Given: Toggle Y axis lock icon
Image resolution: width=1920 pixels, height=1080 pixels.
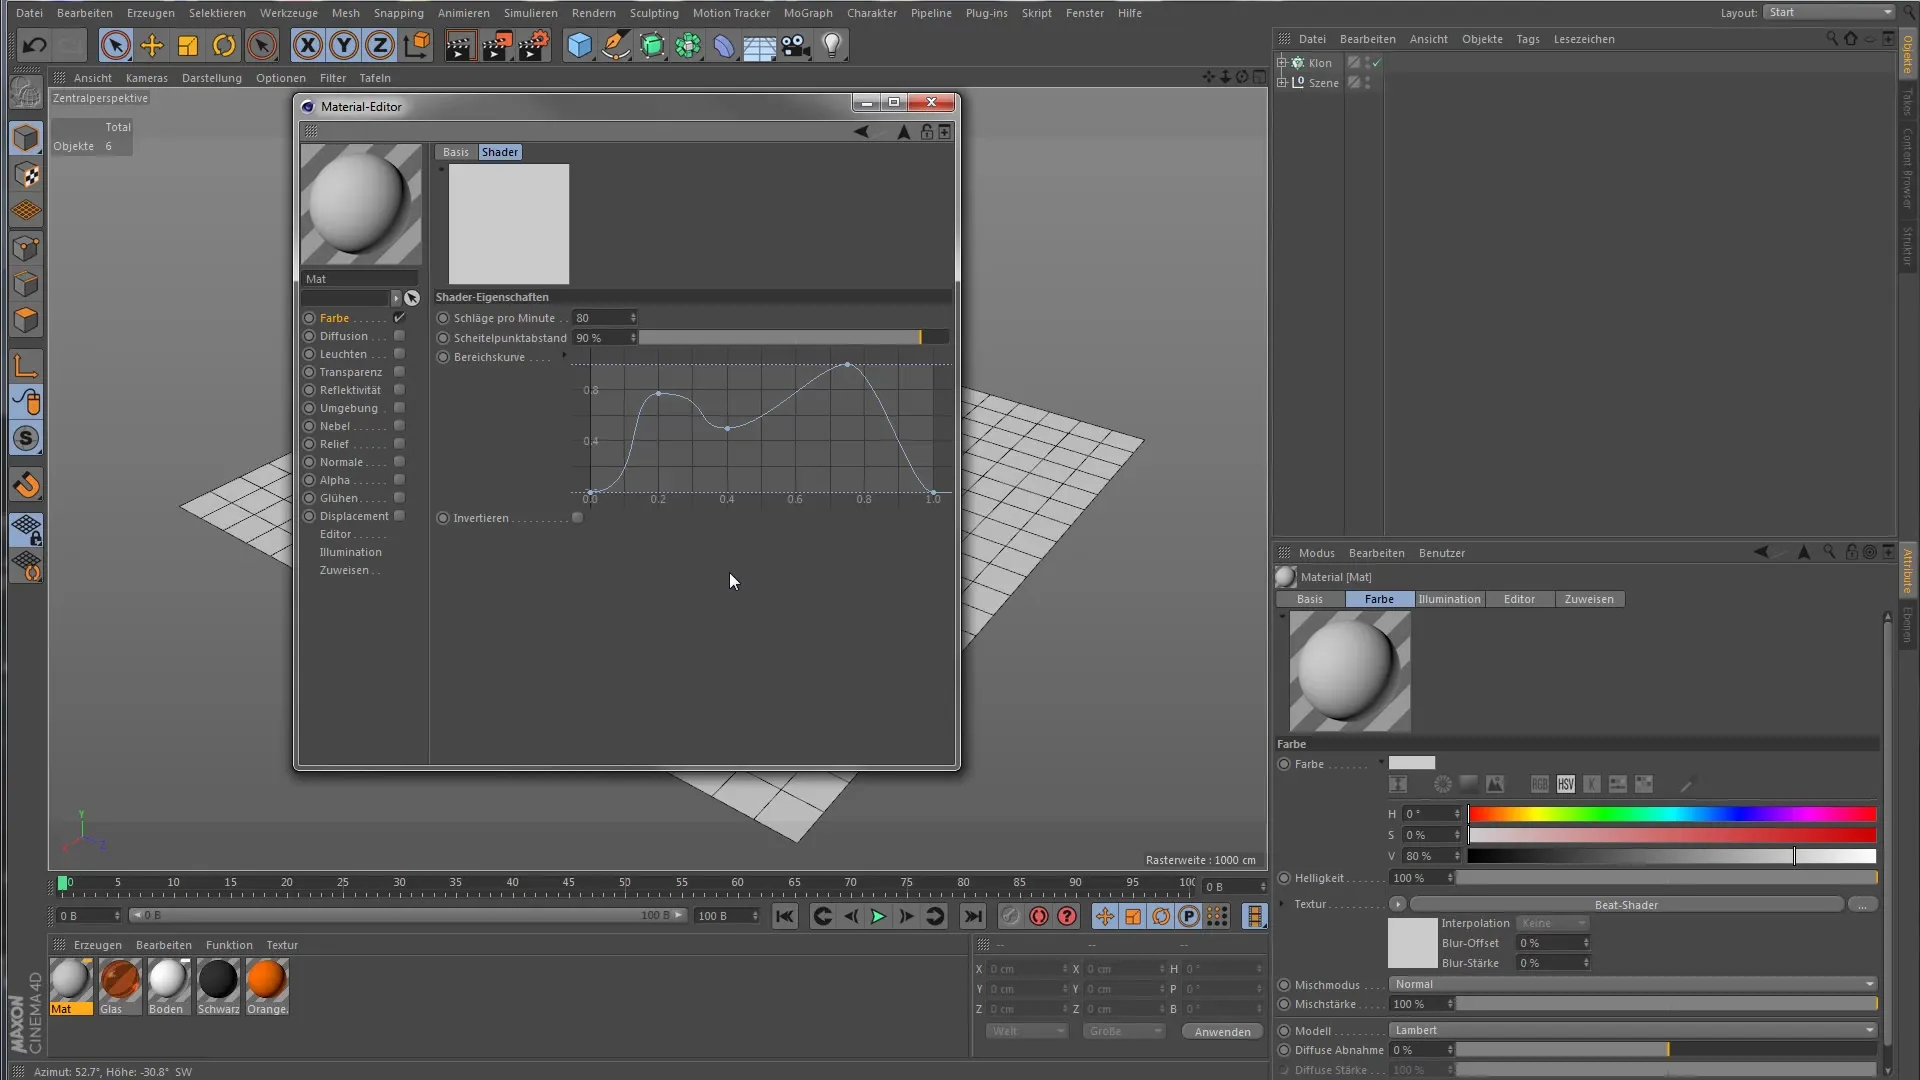Looking at the screenshot, I should (344, 45).
